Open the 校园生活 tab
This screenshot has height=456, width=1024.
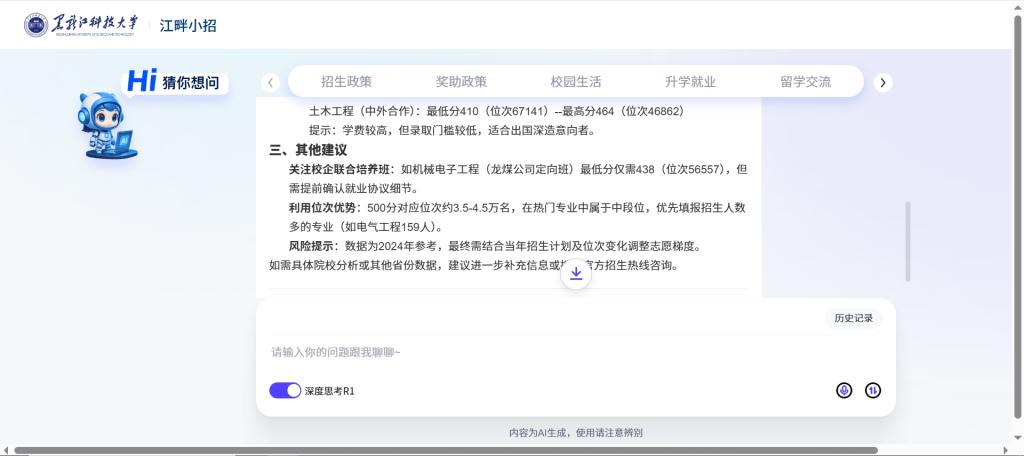point(576,82)
